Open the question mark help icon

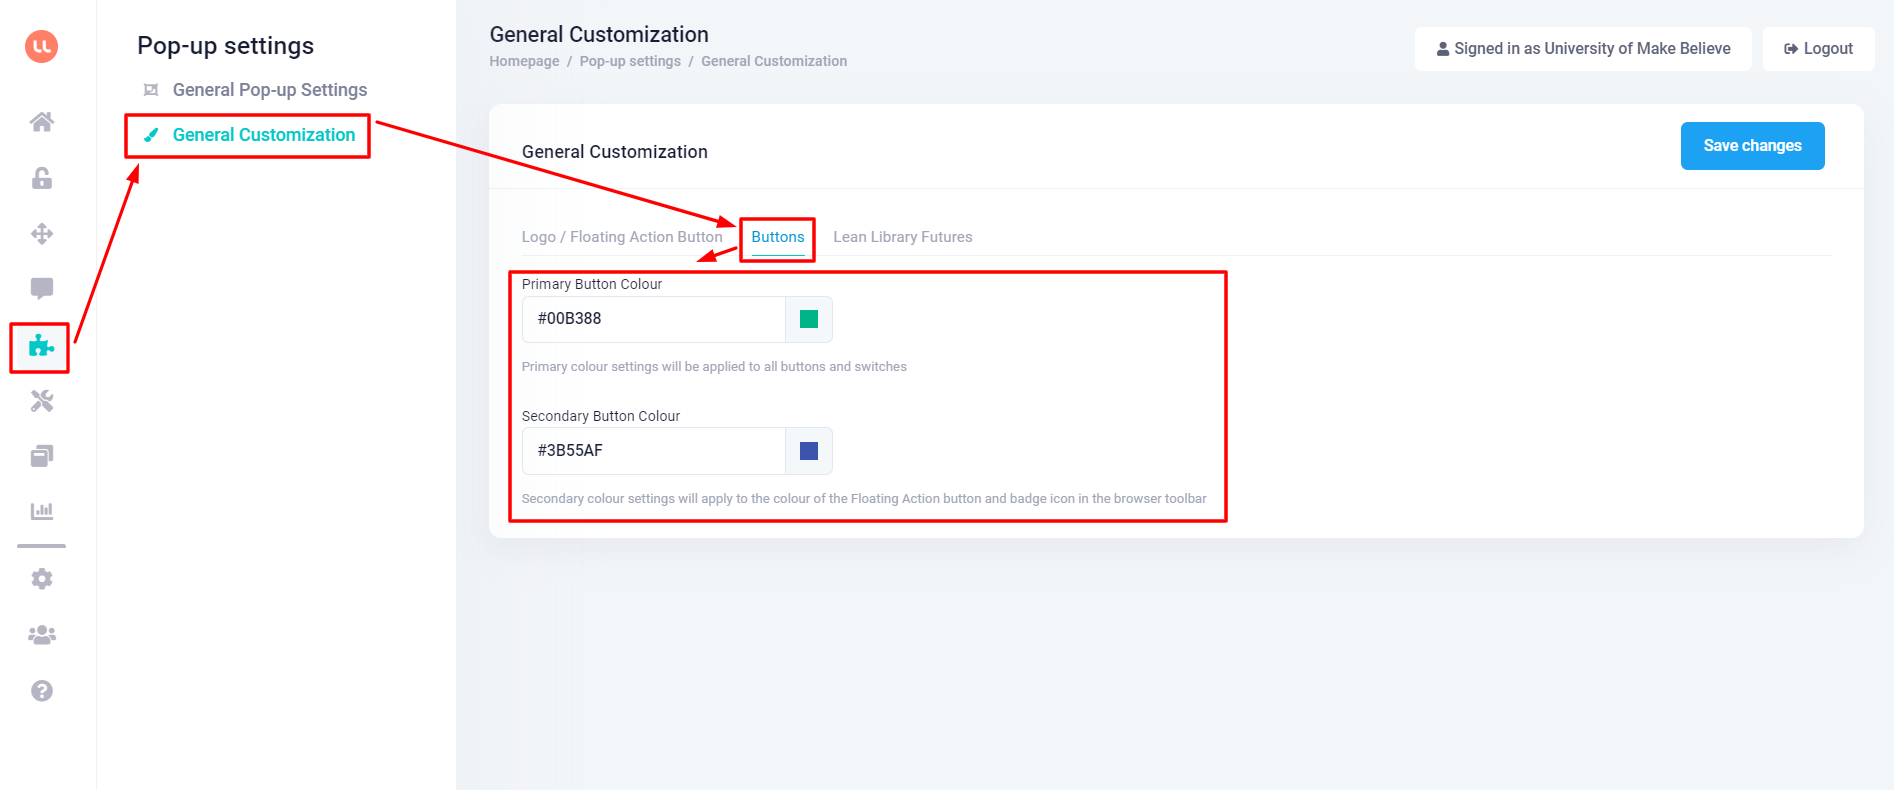[x=41, y=691]
